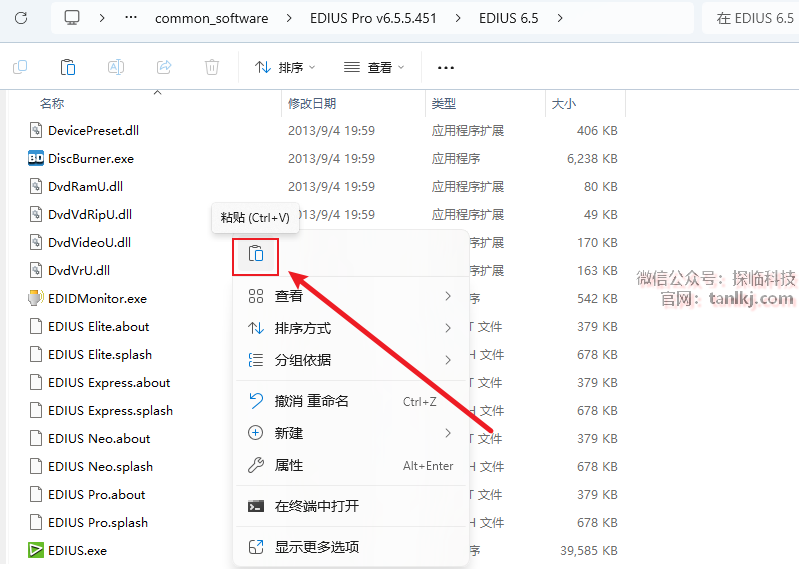
Task: Click the Delete trash toolbar icon
Action: coord(212,67)
